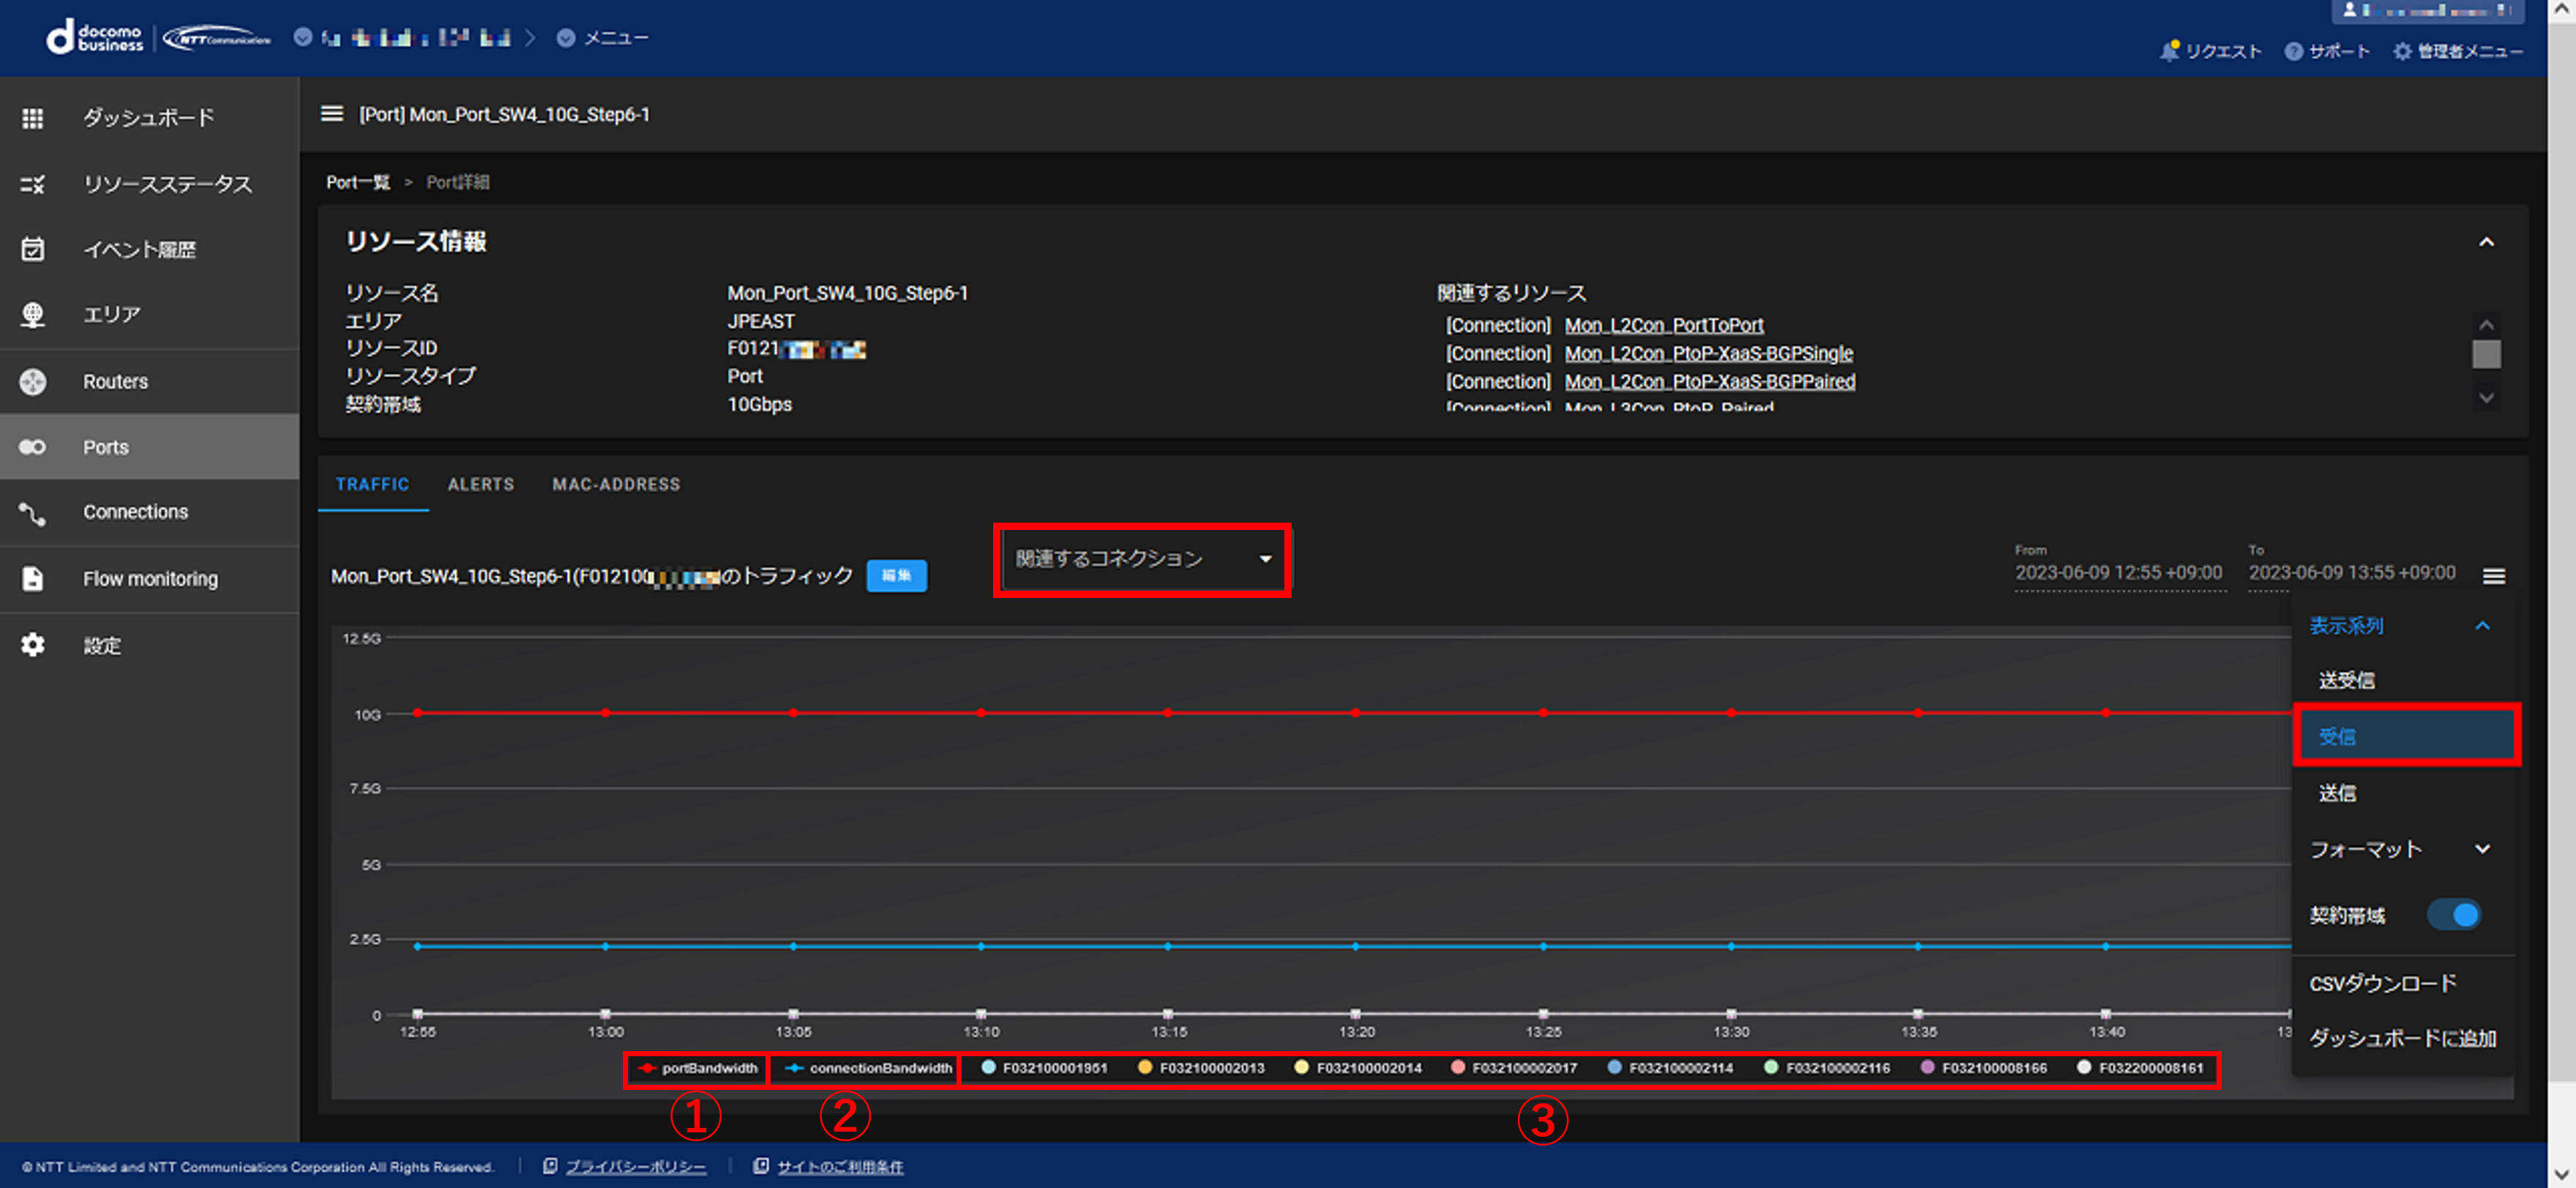Open the related connections dropdown
2576x1188 pixels.
[1143, 559]
